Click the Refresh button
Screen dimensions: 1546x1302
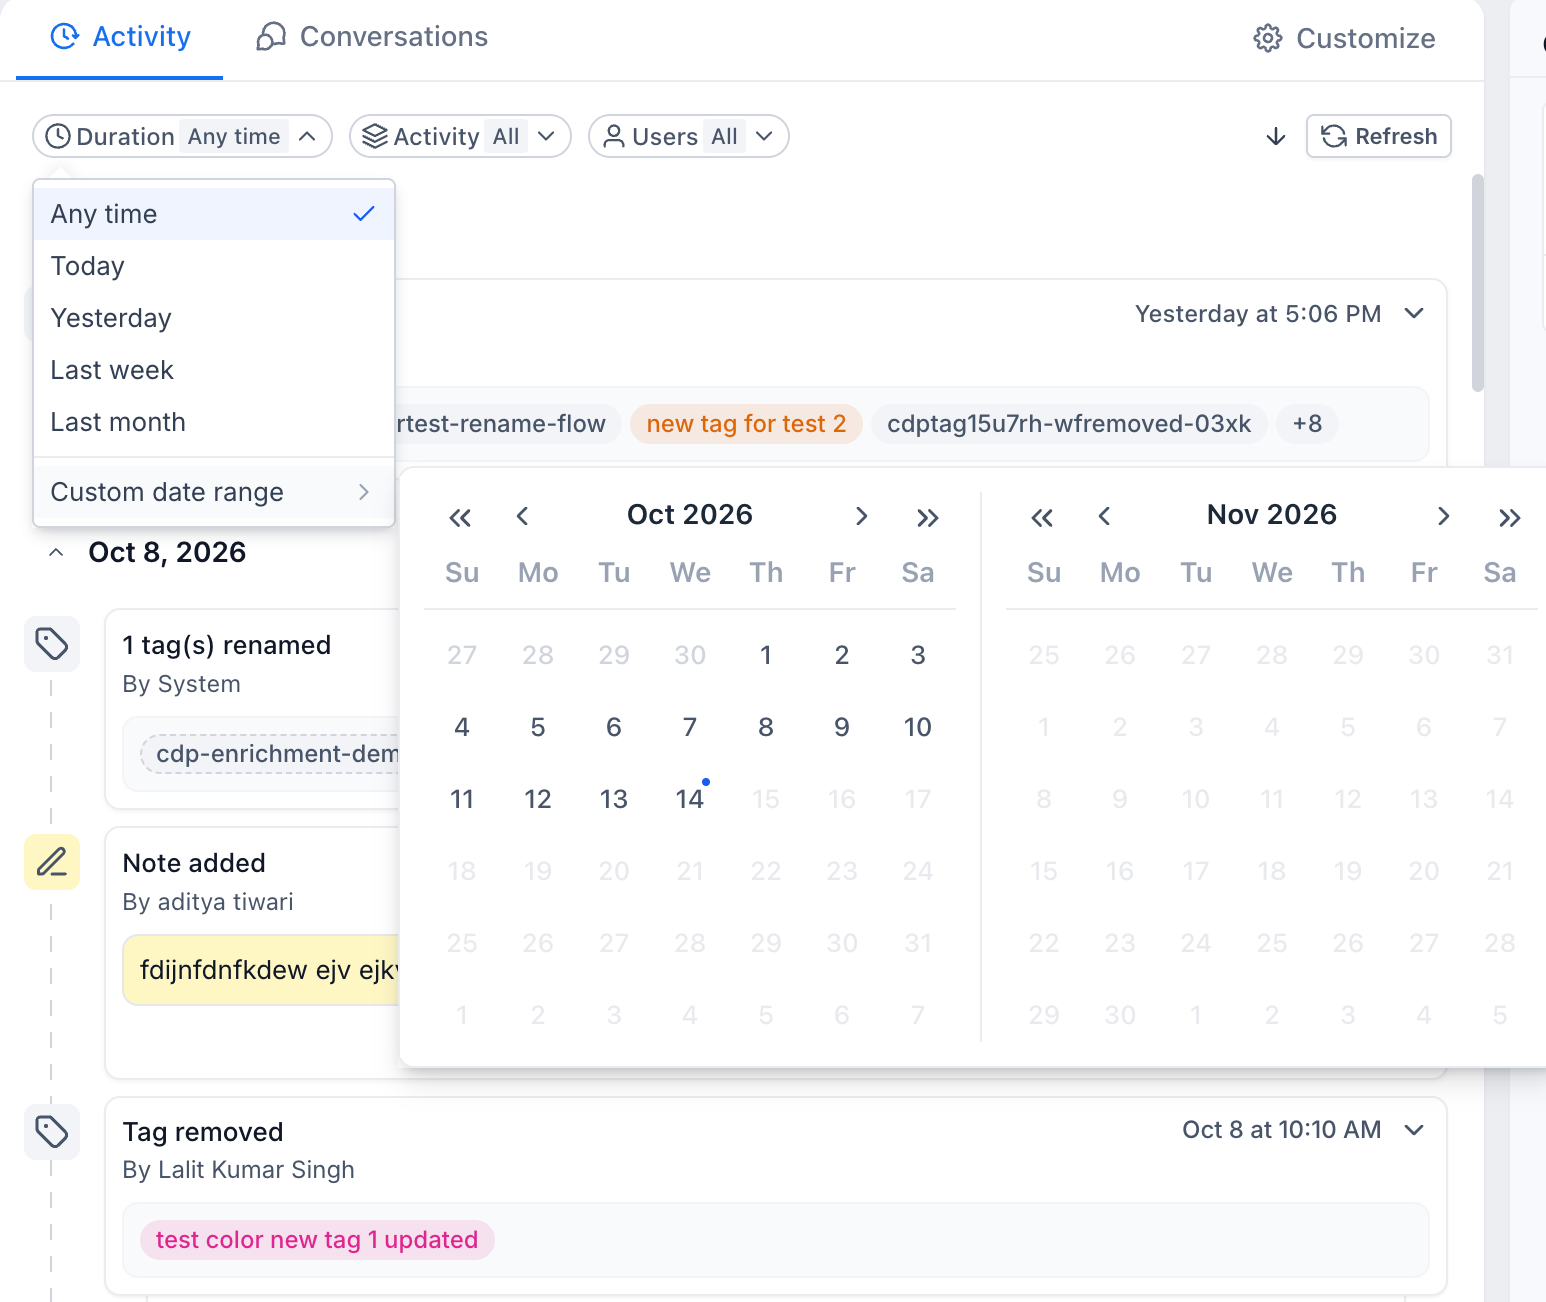[1379, 136]
